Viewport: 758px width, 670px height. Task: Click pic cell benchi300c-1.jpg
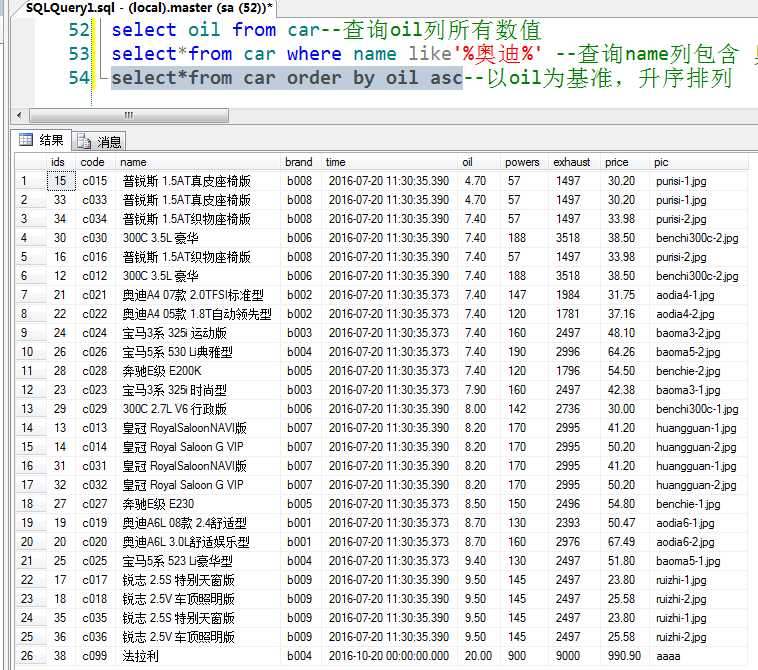click(697, 409)
